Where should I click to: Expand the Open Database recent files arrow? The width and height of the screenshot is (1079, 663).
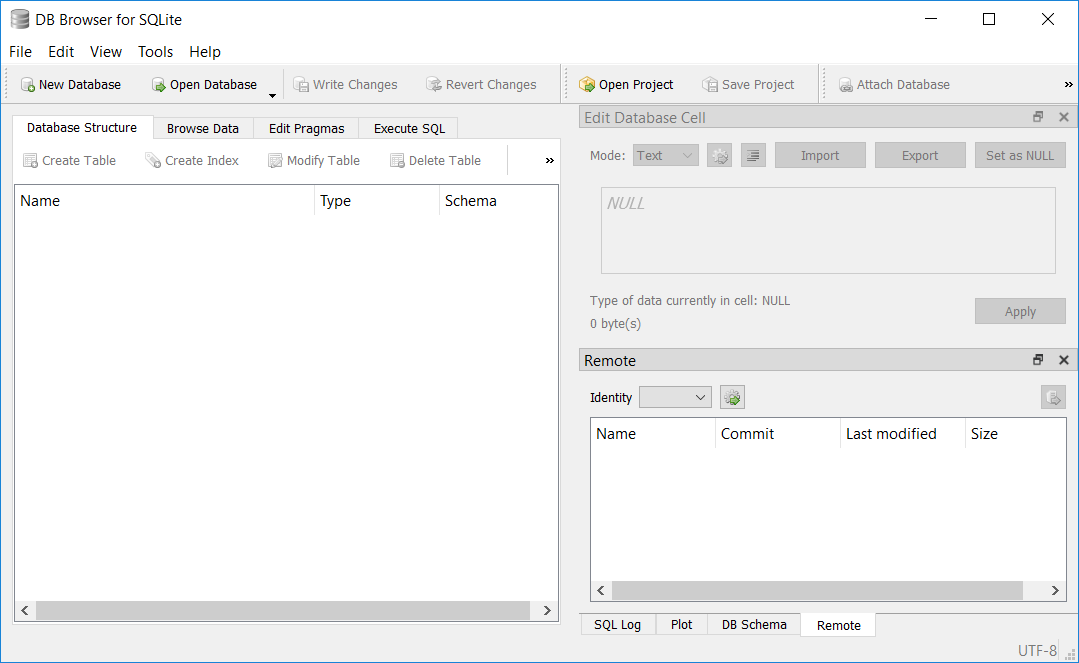(273, 95)
